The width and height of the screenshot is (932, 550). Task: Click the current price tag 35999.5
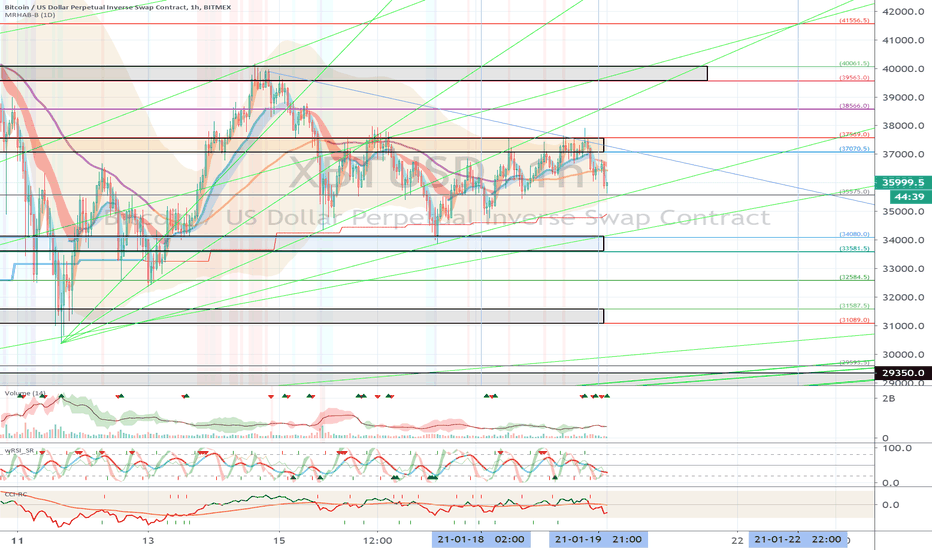pos(903,183)
